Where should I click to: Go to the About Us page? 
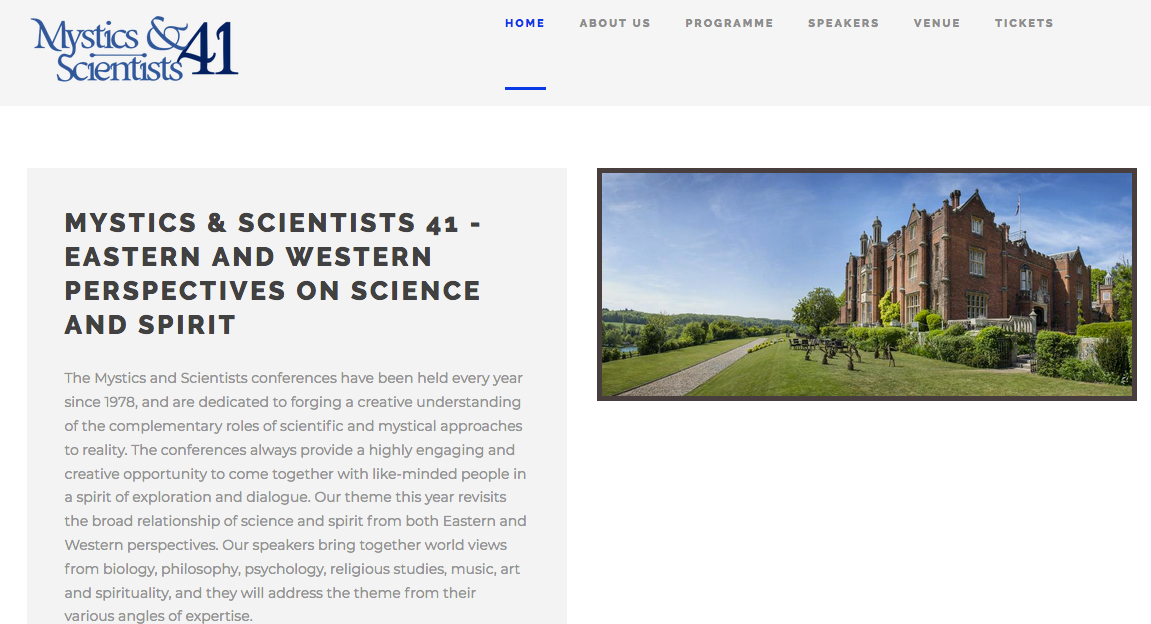(x=615, y=23)
